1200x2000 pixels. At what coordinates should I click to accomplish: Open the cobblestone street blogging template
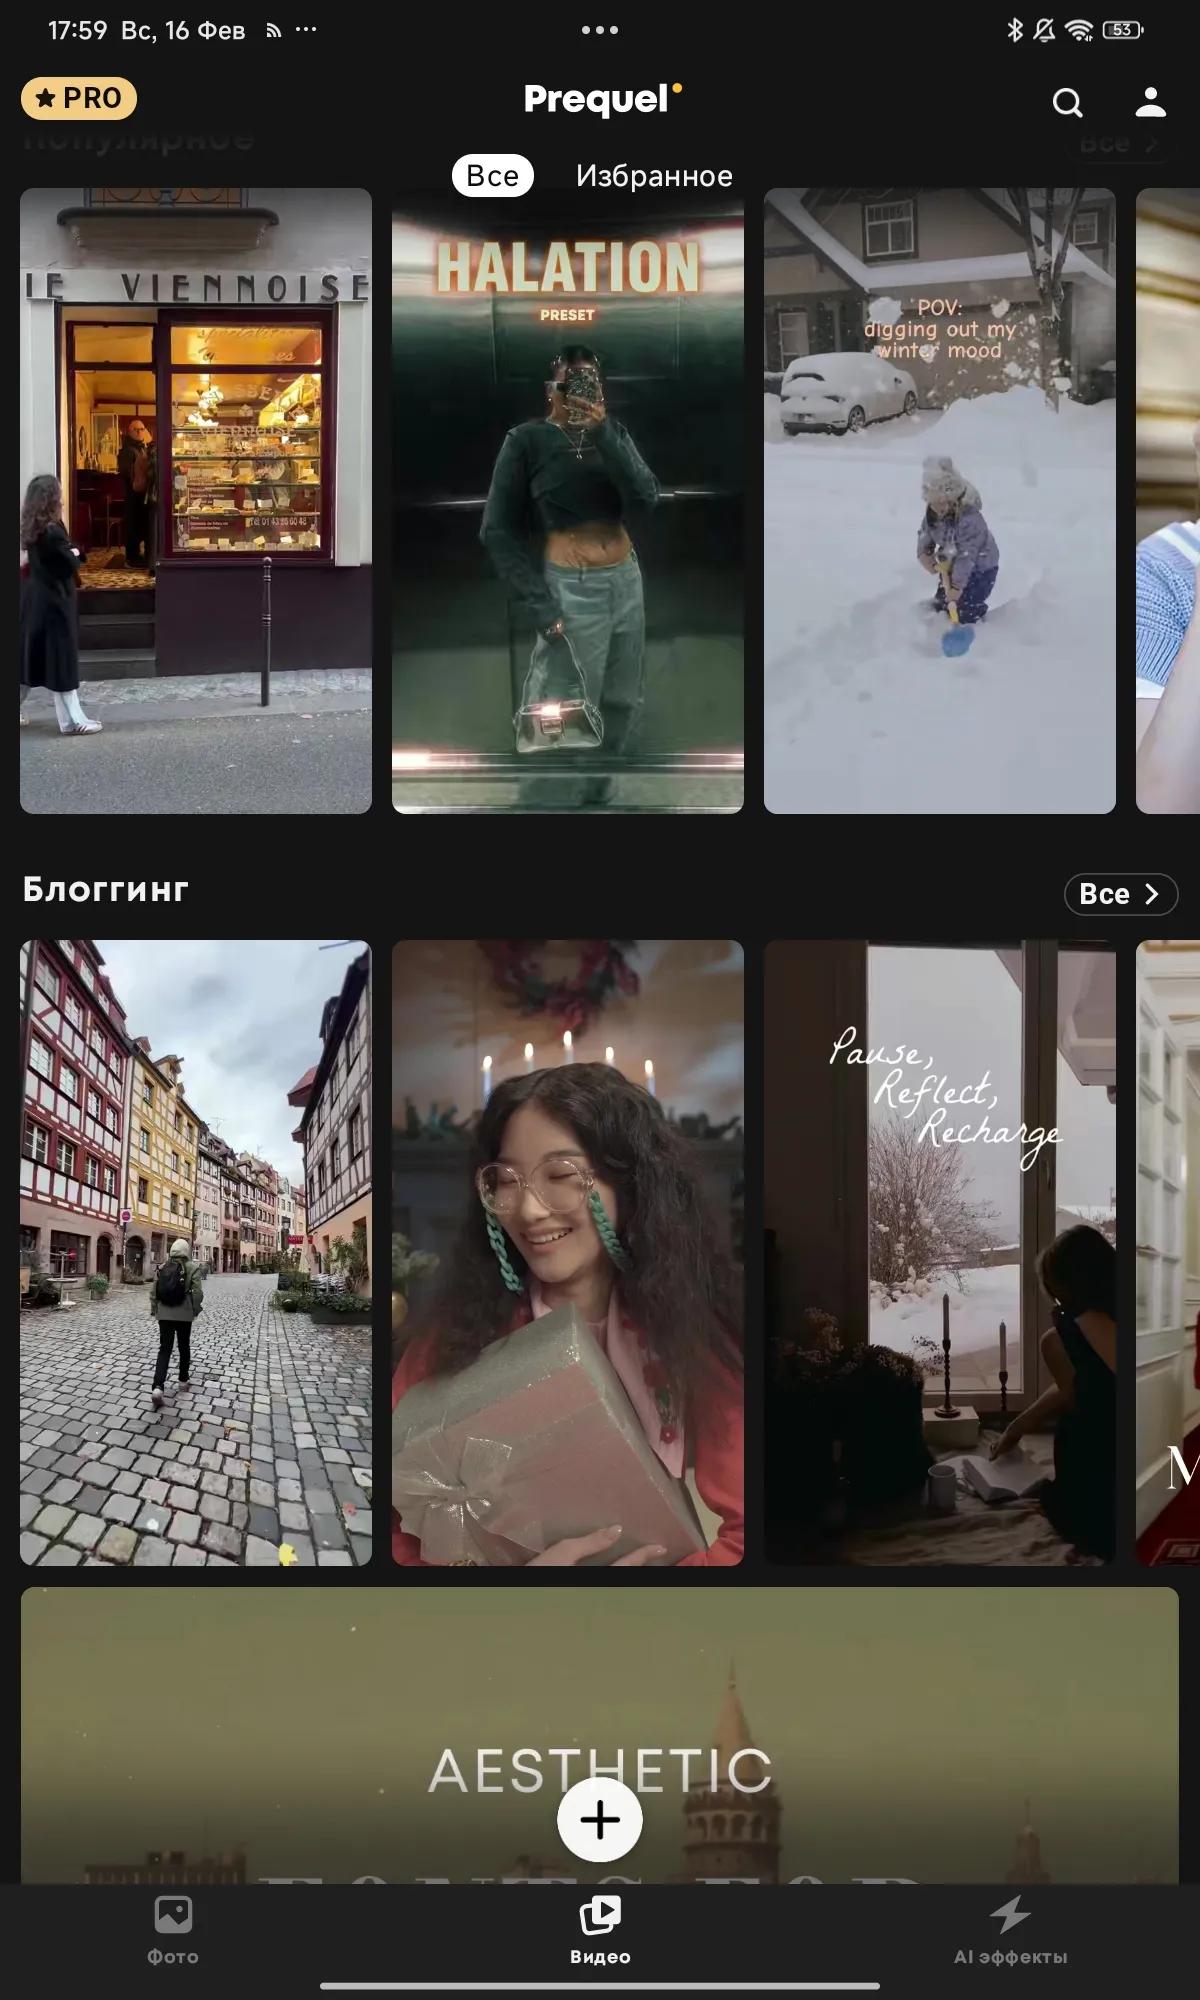coord(196,1252)
